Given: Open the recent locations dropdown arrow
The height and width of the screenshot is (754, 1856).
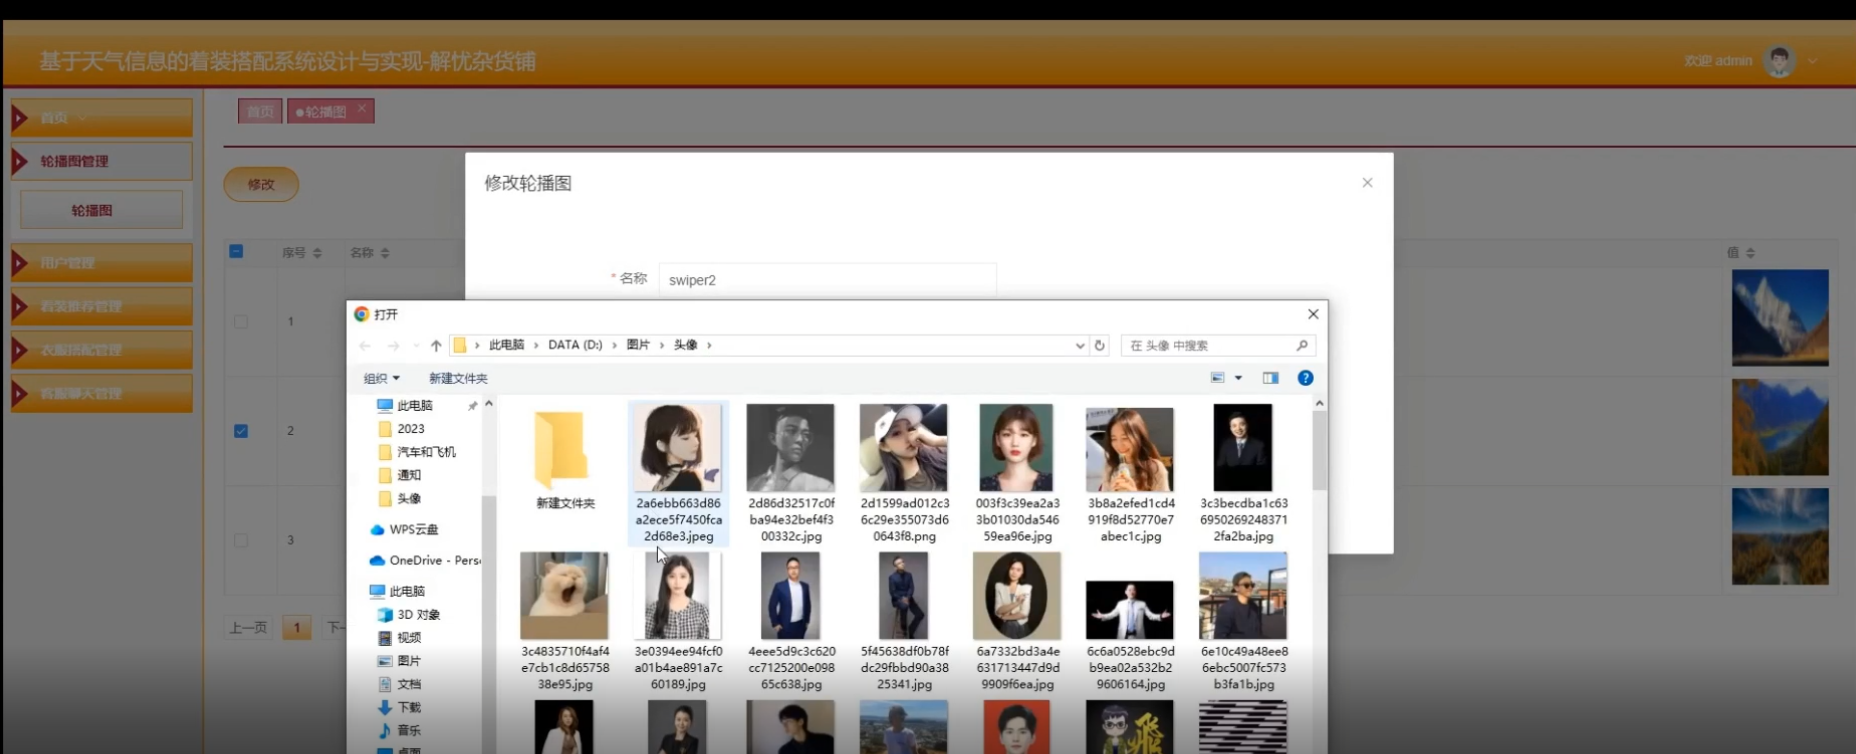Looking at the screenshot, I should 415,346.
